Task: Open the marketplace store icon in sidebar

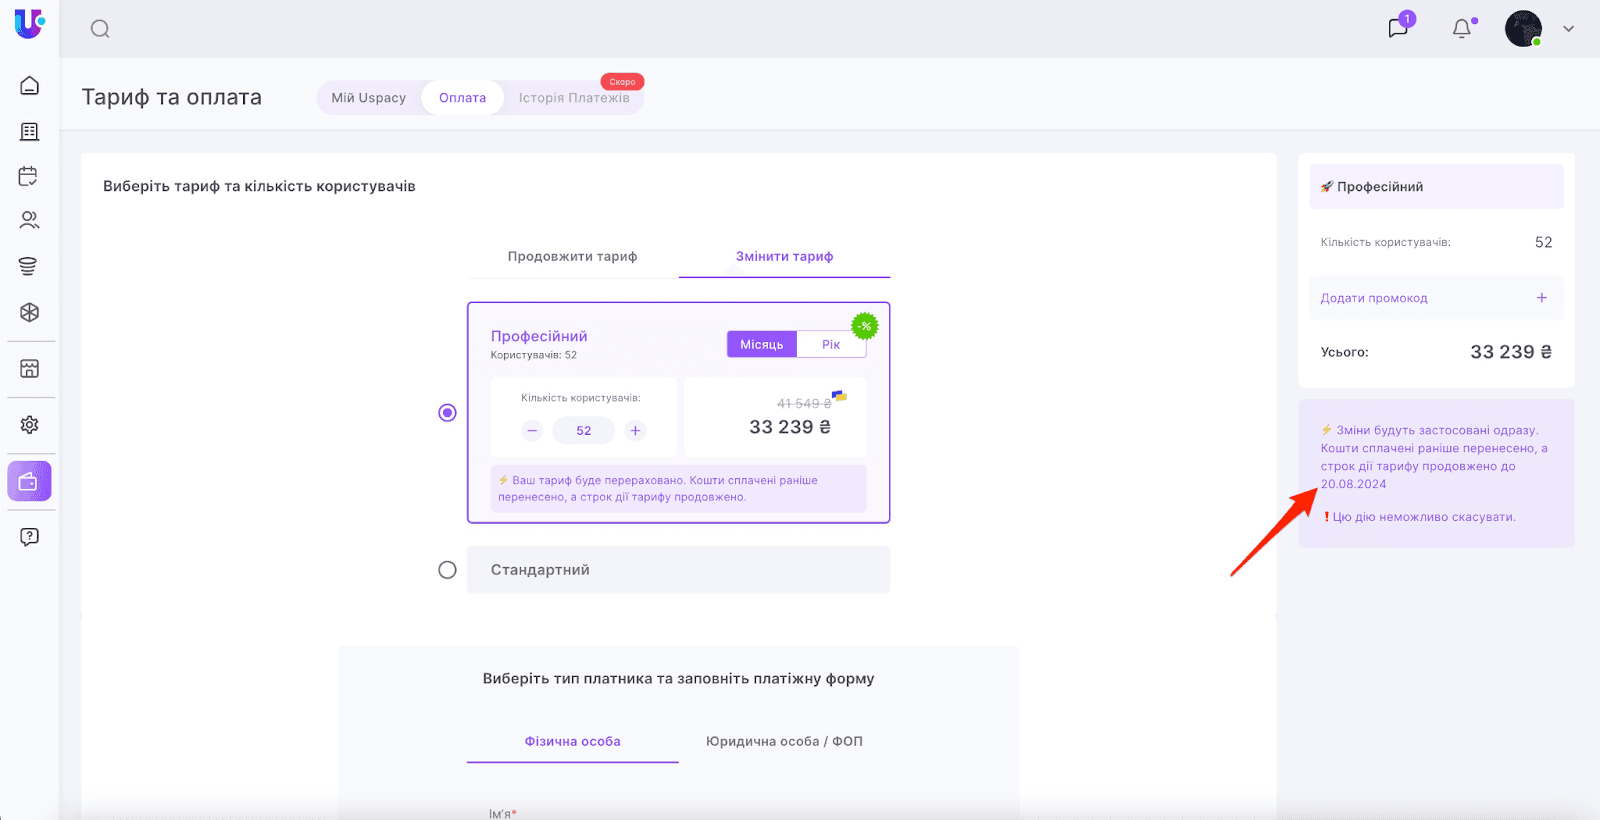Action: (x=30, y=369)
